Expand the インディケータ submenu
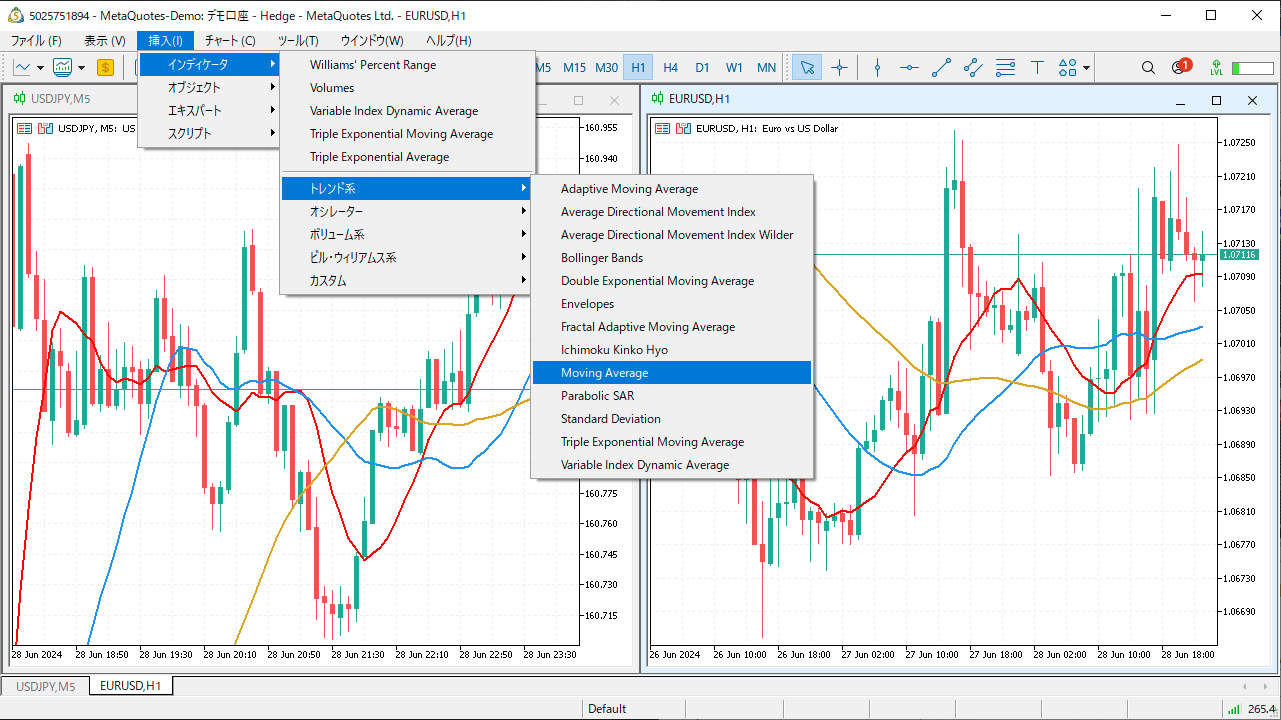The image size is (1281, 720). [x=209, y=64]
